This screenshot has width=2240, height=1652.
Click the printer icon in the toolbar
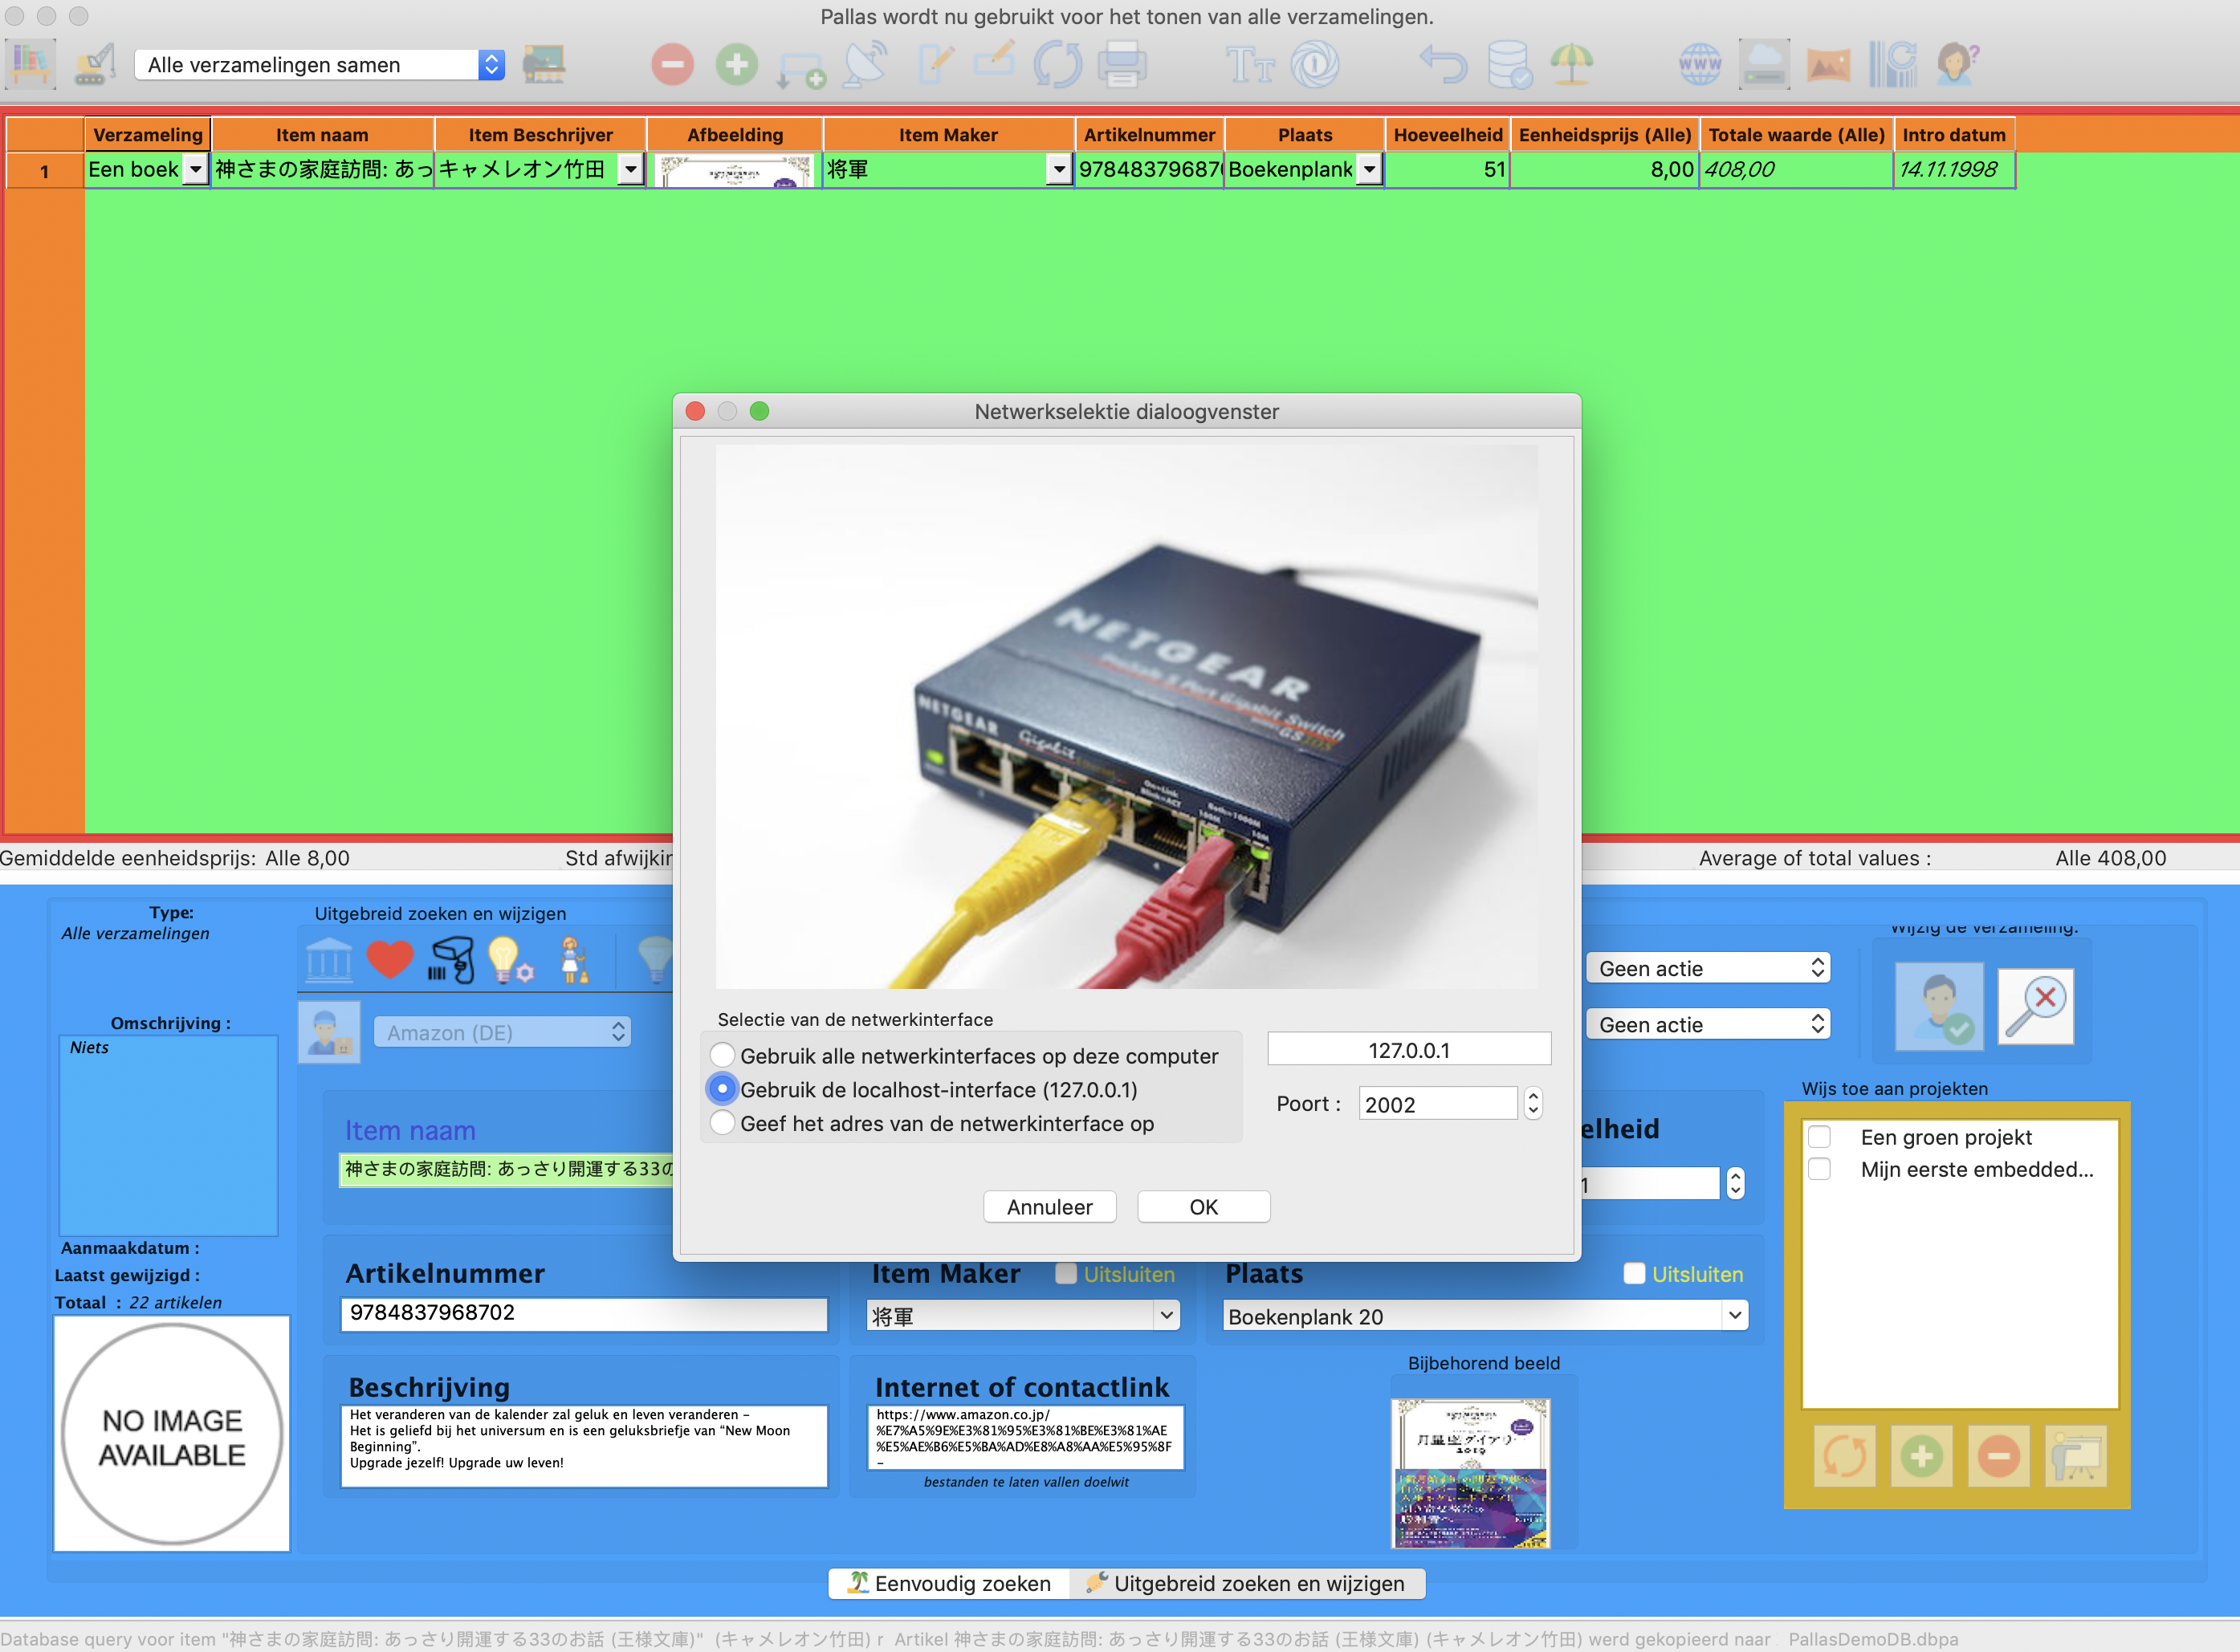click(x=1121, y=65)
